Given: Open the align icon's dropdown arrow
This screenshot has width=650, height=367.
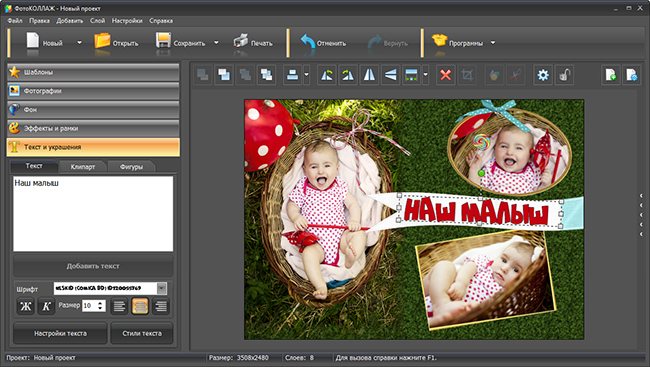Looking at the screenshot, I should coord(307,75).
